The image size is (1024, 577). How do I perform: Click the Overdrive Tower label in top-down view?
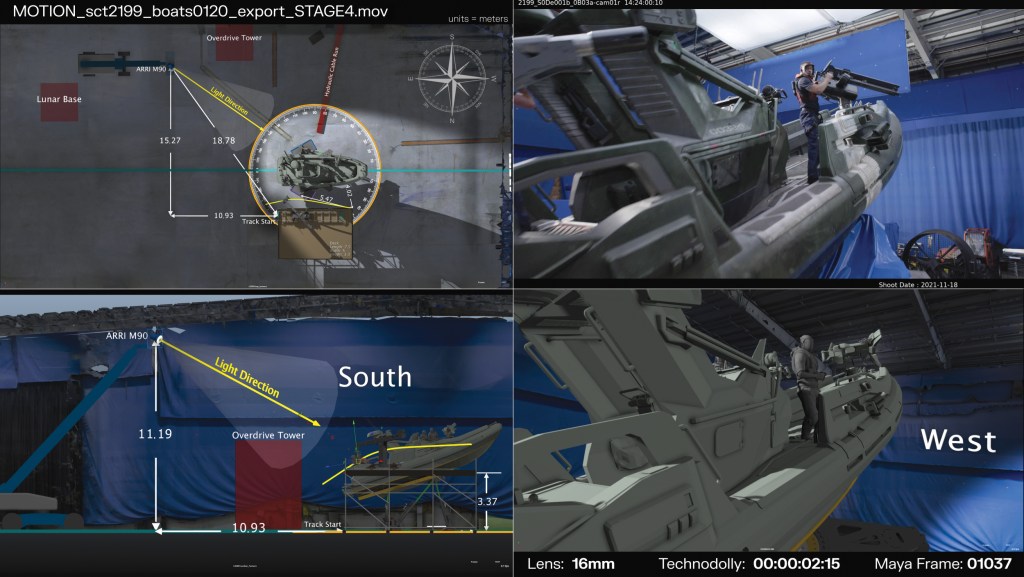pos(234,38)
